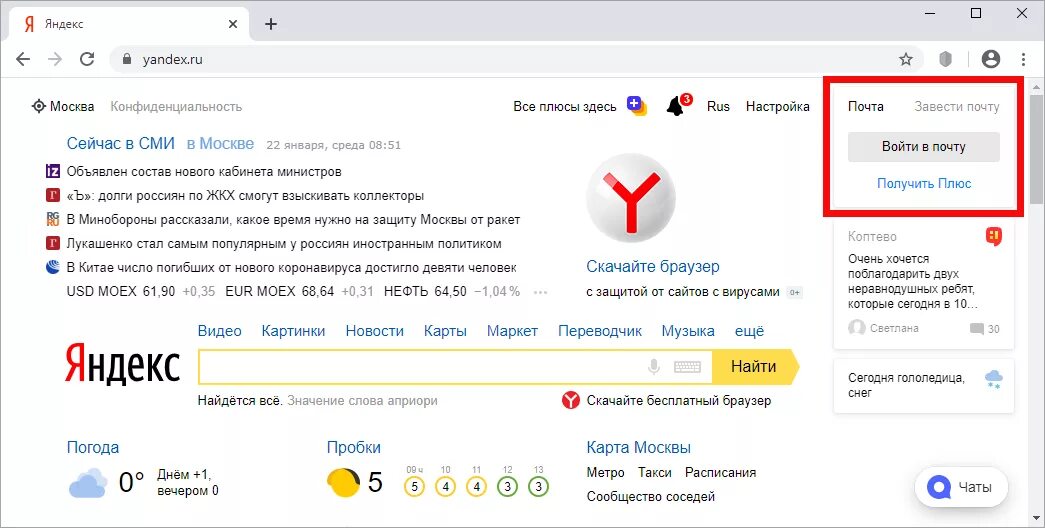The height and width of the screenshot is (528, 1045).
Task: Open the Карта Москвы heading
Action: tap(638, 447)
